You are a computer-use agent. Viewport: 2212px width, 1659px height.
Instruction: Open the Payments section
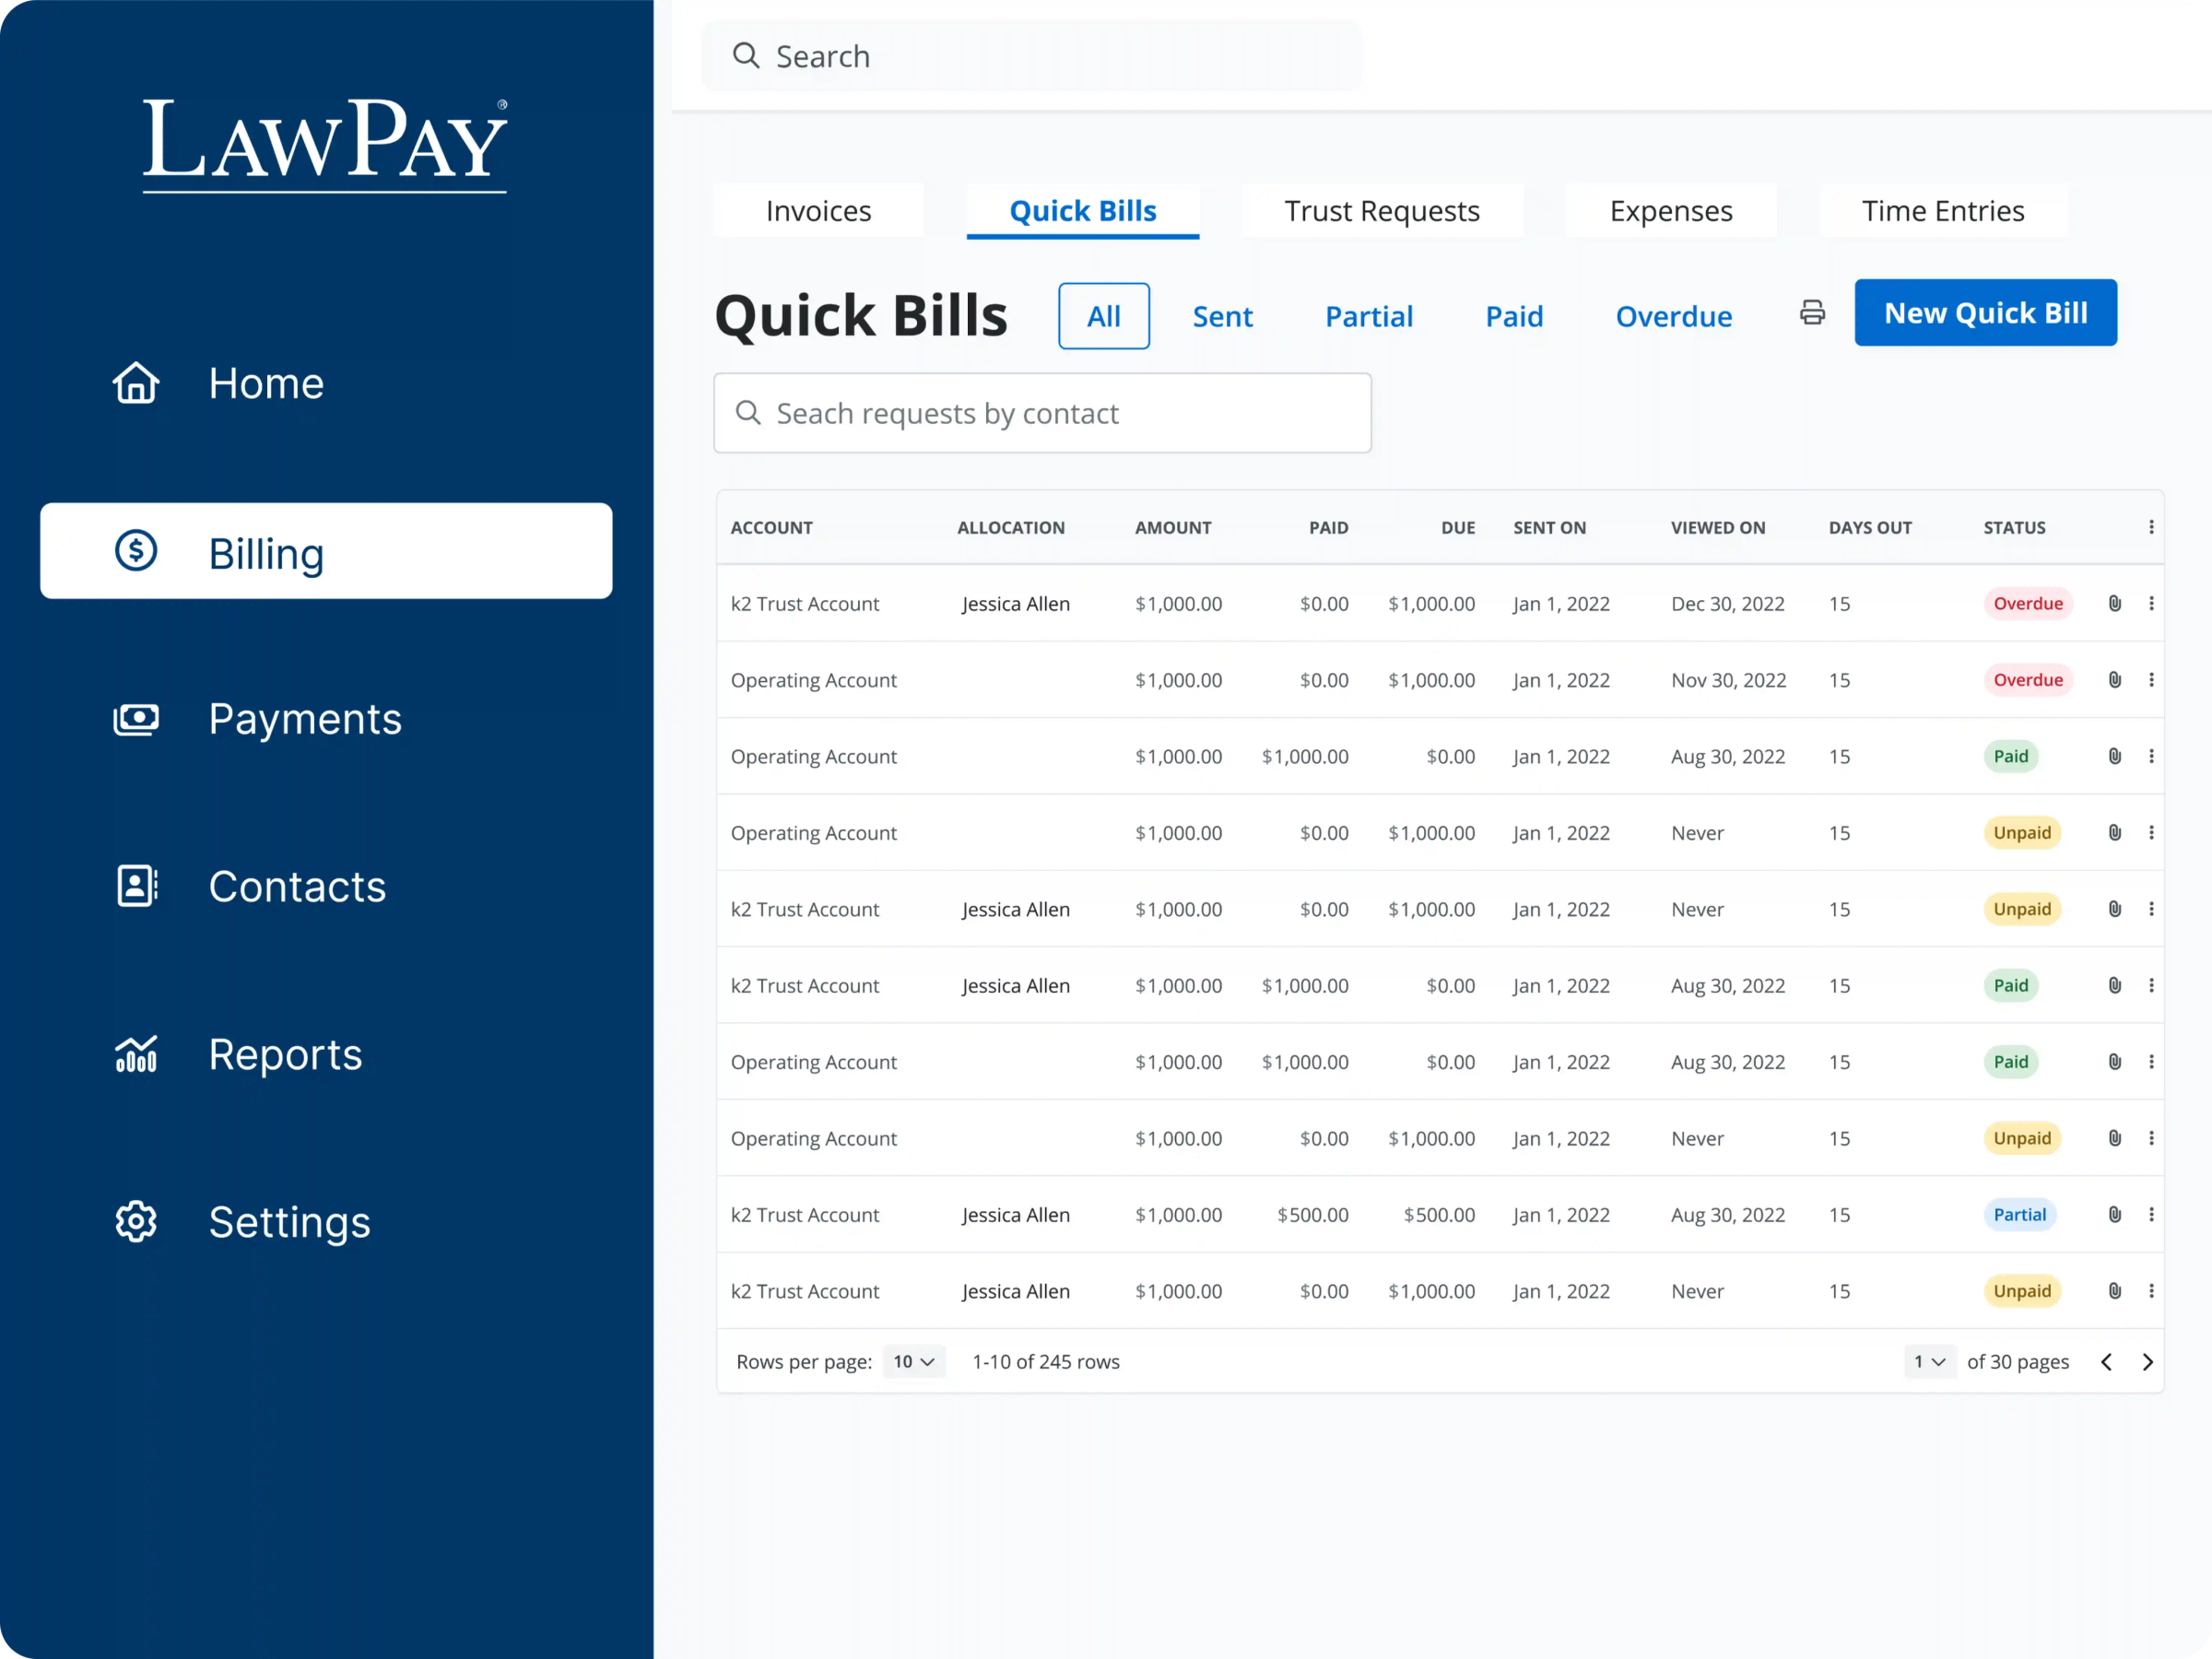click(x=305, y=719)
